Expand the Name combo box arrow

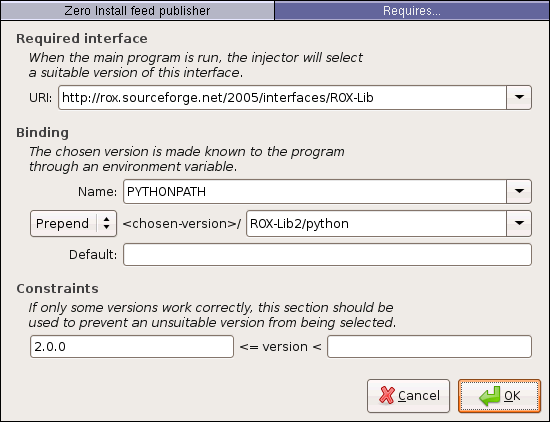coord(519,192)
